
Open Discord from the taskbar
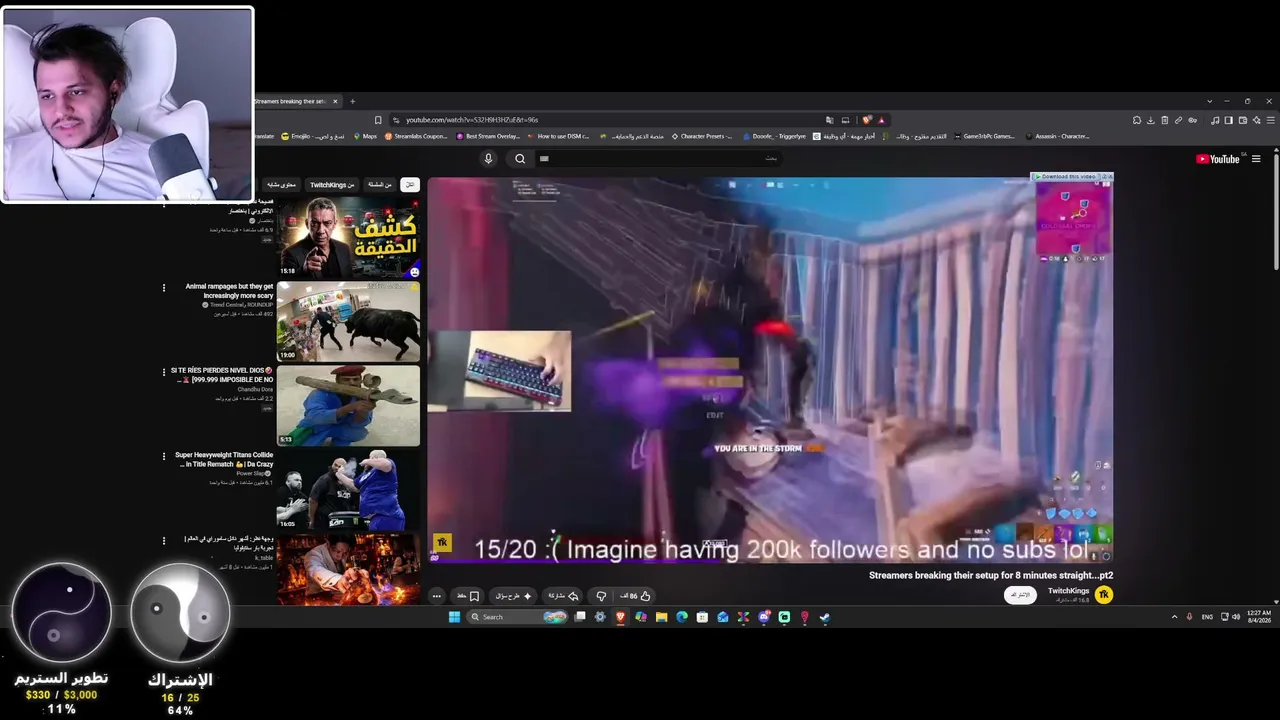(764, 617)
